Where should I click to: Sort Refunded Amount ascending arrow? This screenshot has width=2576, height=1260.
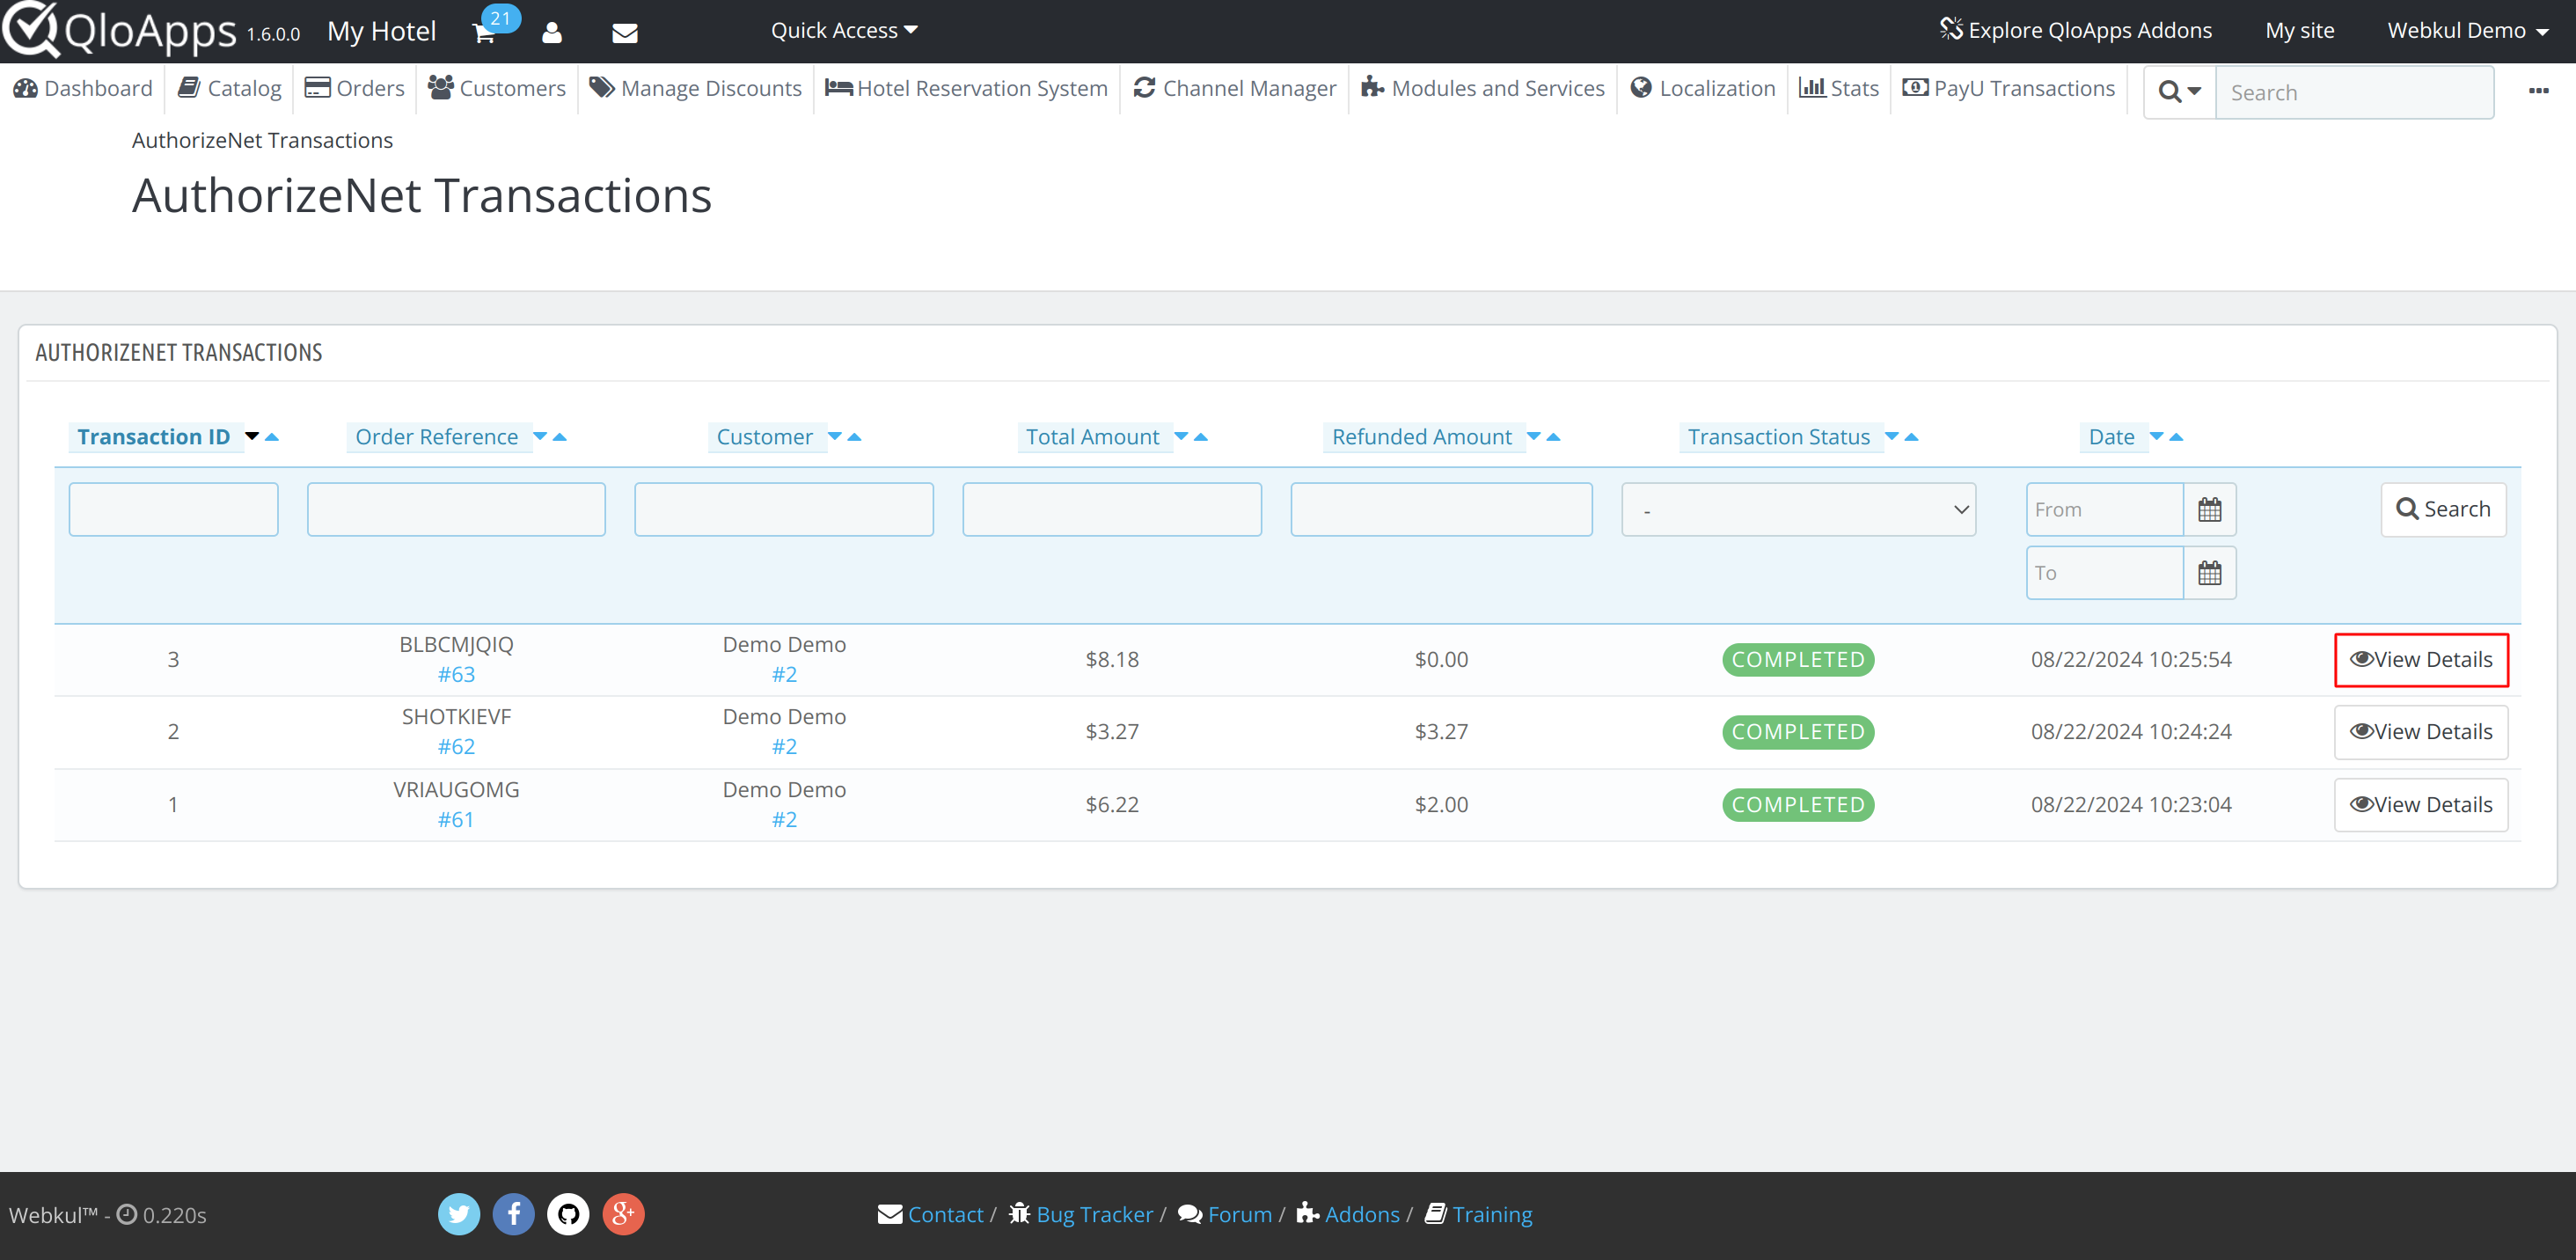click(x=1553, y=436)
